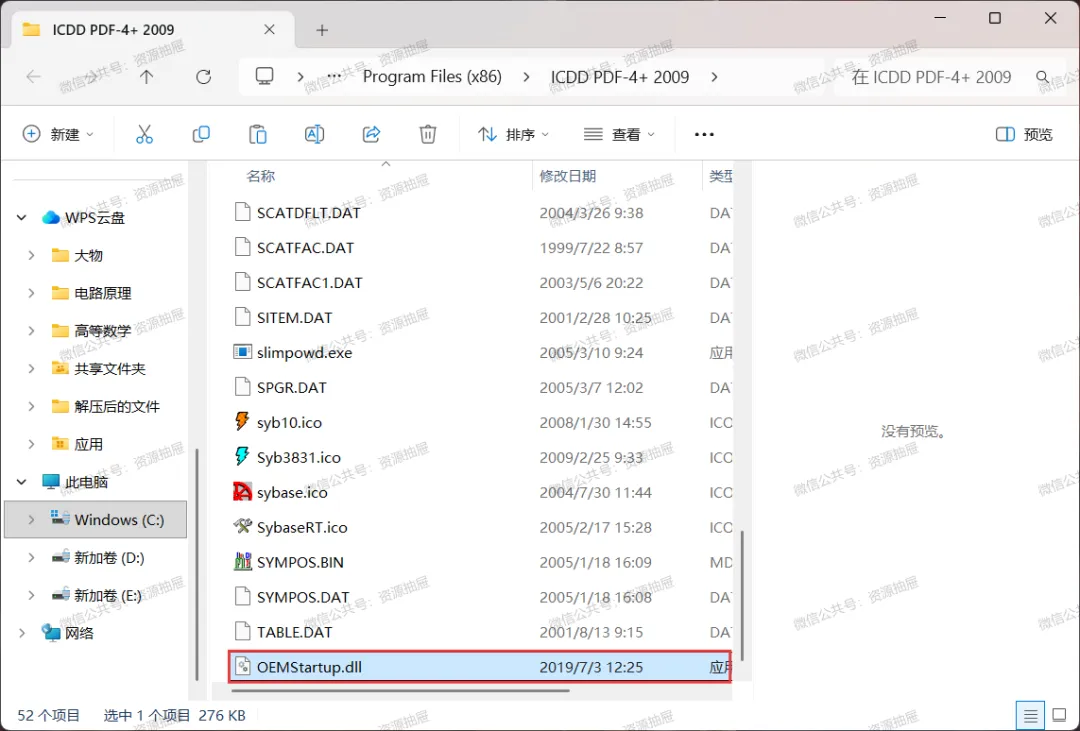The image size is (1080, 731).
Task: Open the 查看 view dropdown
Action: tap(619, 134)
